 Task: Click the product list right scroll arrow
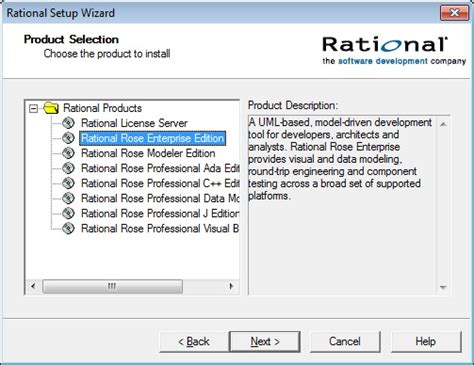click(231, 286)
